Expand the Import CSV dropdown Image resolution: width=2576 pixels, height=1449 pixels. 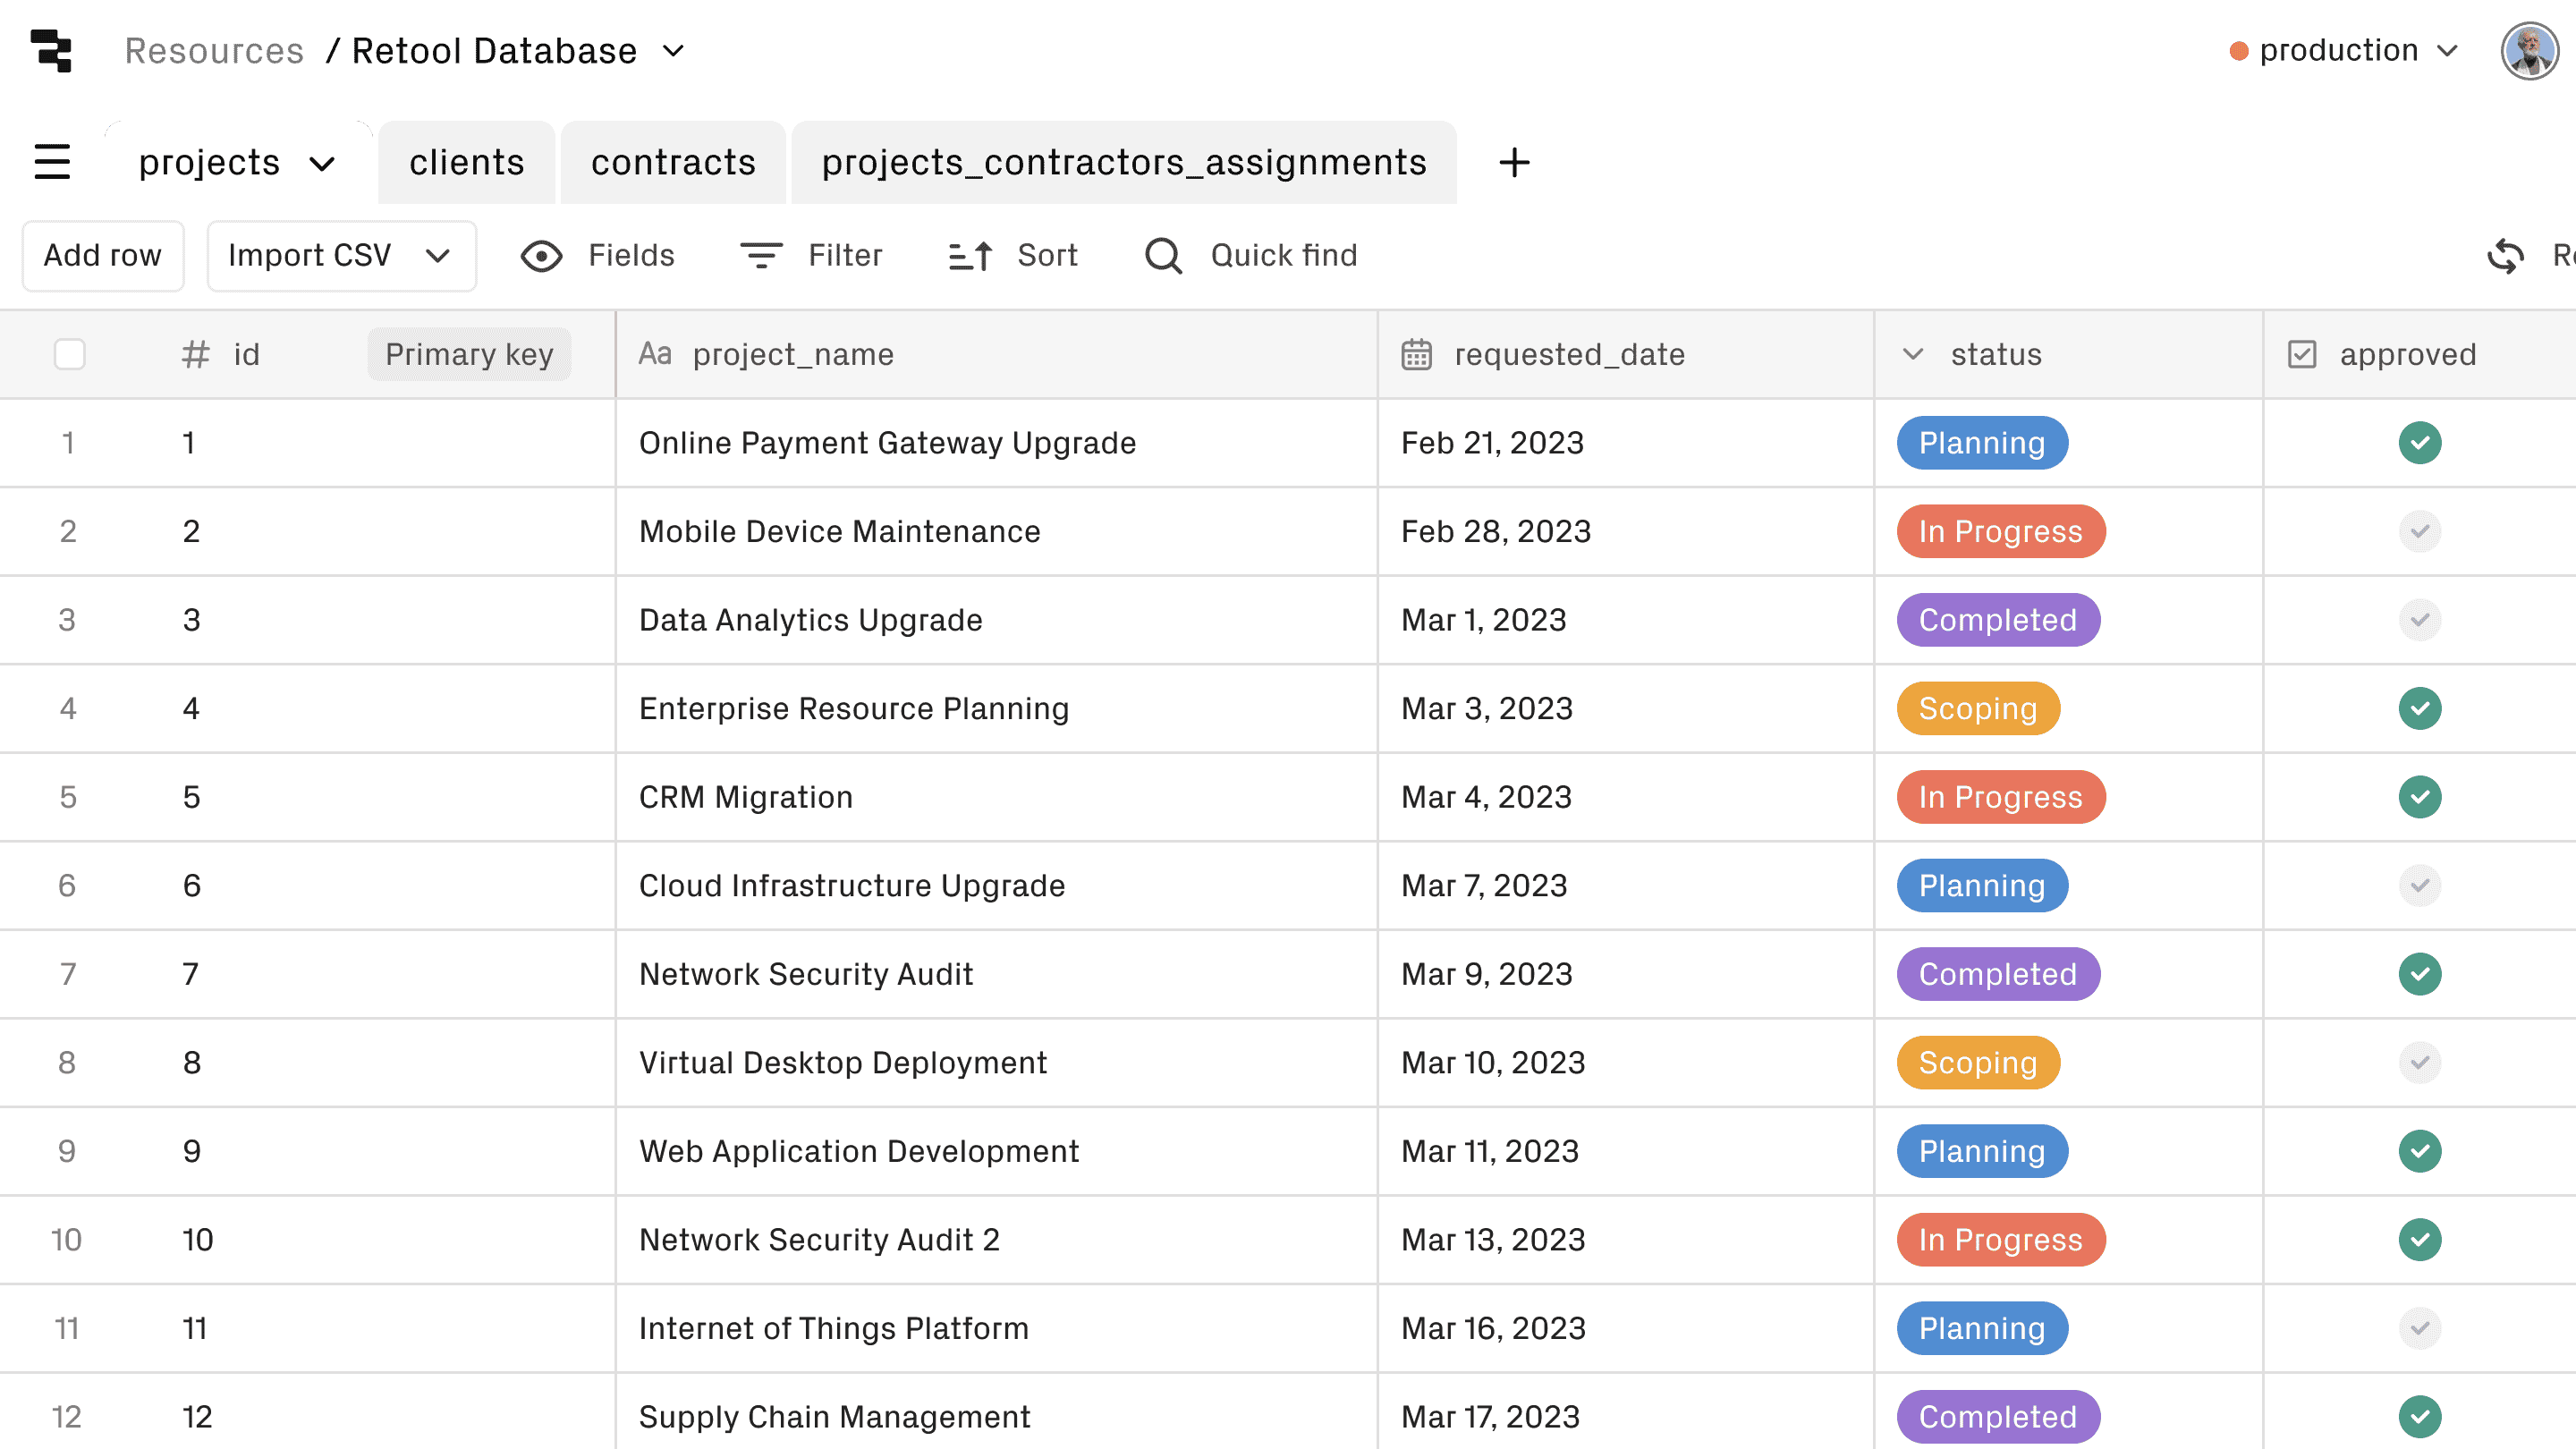click(440, 255)
